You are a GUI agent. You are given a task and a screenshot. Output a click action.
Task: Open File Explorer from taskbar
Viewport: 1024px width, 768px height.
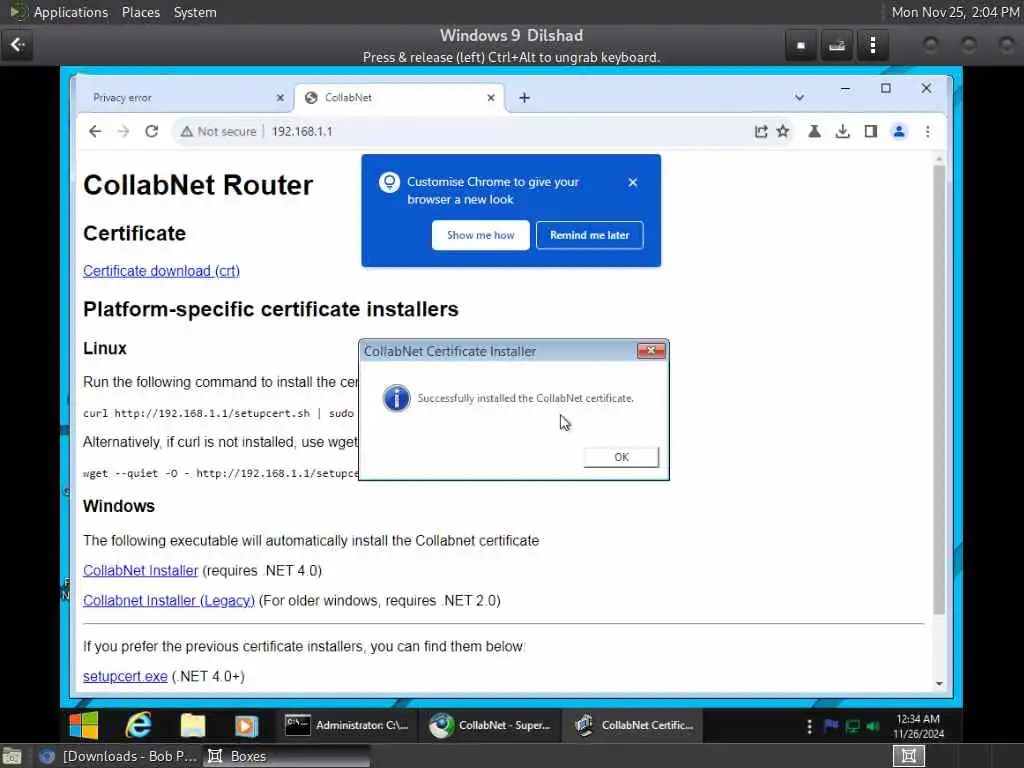point(193,726)
